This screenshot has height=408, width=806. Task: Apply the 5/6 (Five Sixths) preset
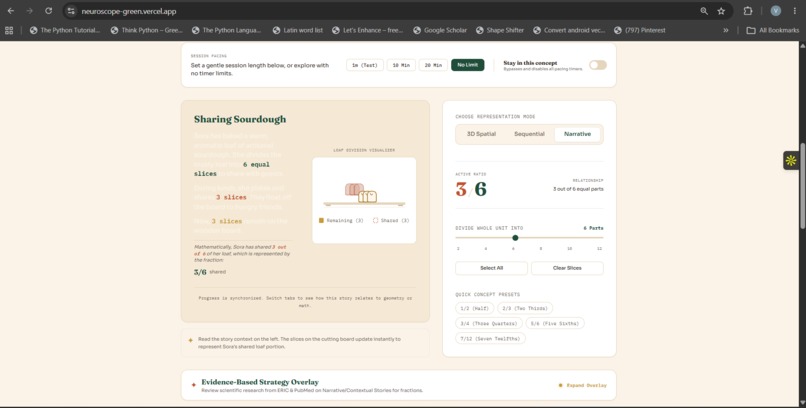555,323
